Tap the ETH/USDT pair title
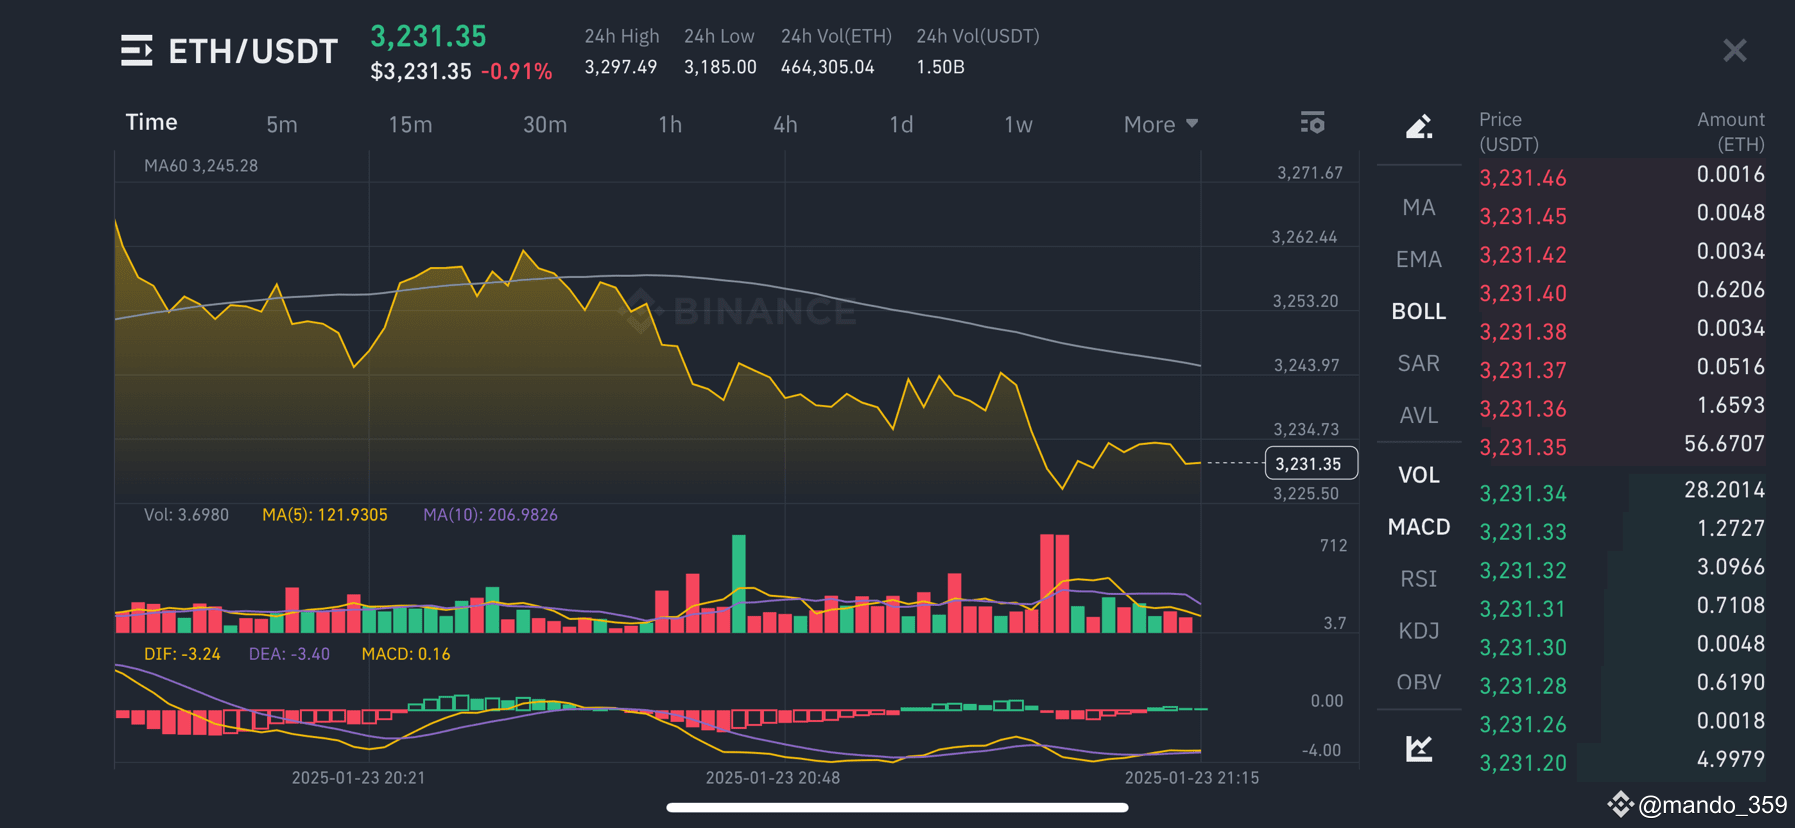The width and height of the screenshot is (1795, 828). (253, 51)
